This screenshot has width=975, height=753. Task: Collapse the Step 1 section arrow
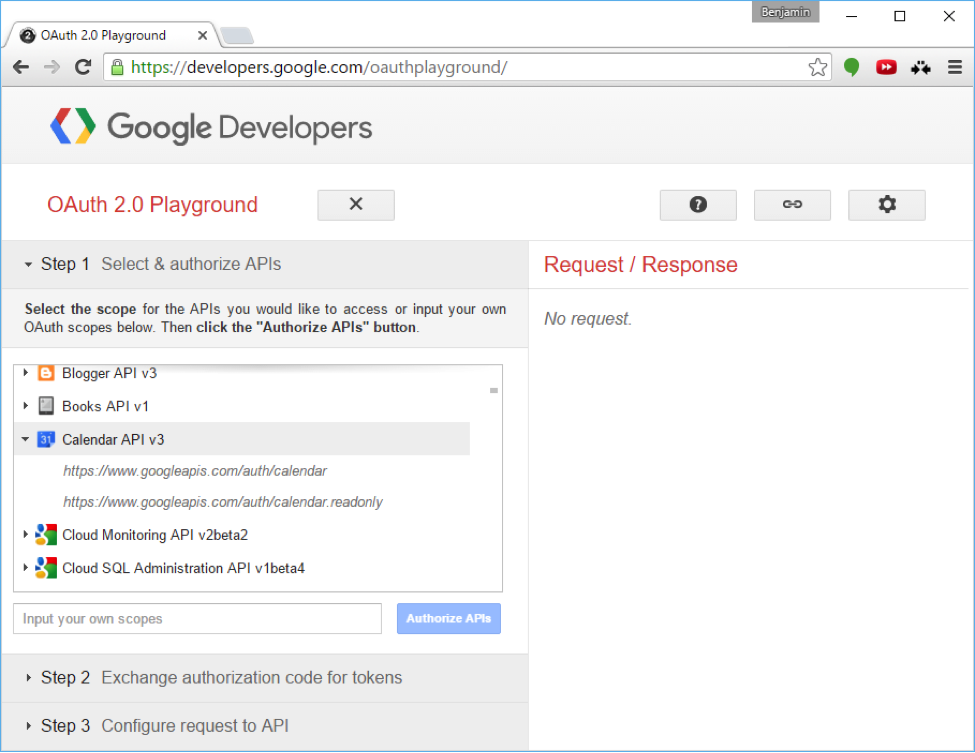[28, 264]
